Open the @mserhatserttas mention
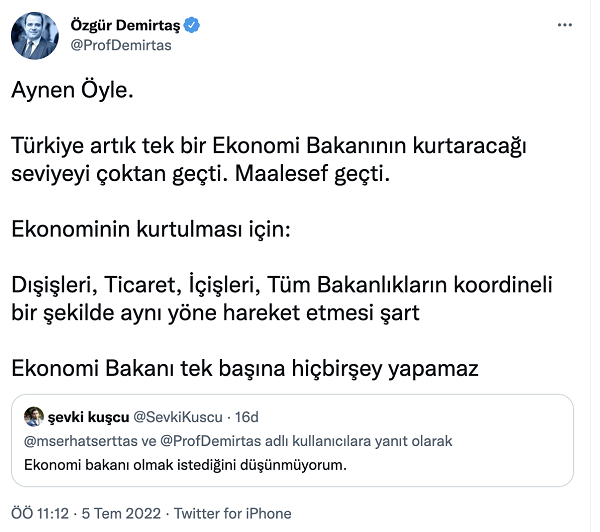600x532 pixels. (x=81, y=441)
